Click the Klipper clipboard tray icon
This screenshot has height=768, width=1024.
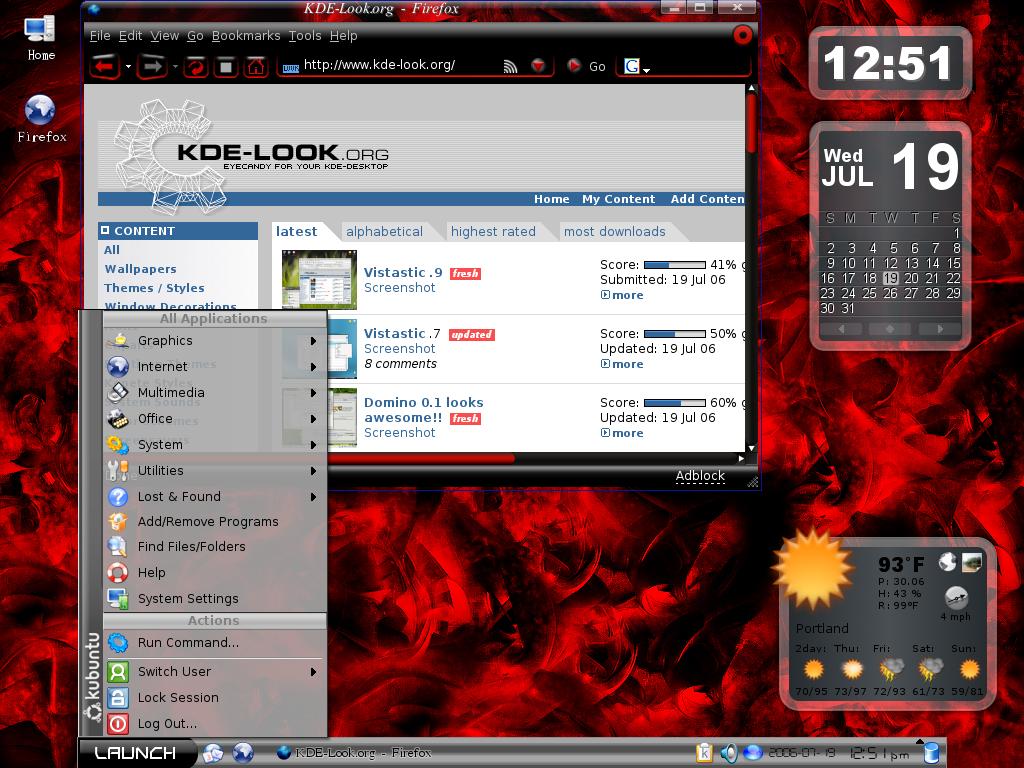coord(704,753)
